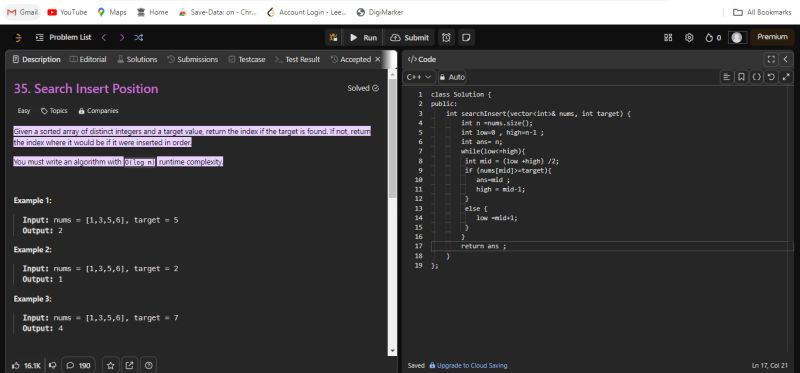The width and height of the screenshot is (800, 373).
Task: Open YouTube bookmark
Action: (x=67, y=12)
